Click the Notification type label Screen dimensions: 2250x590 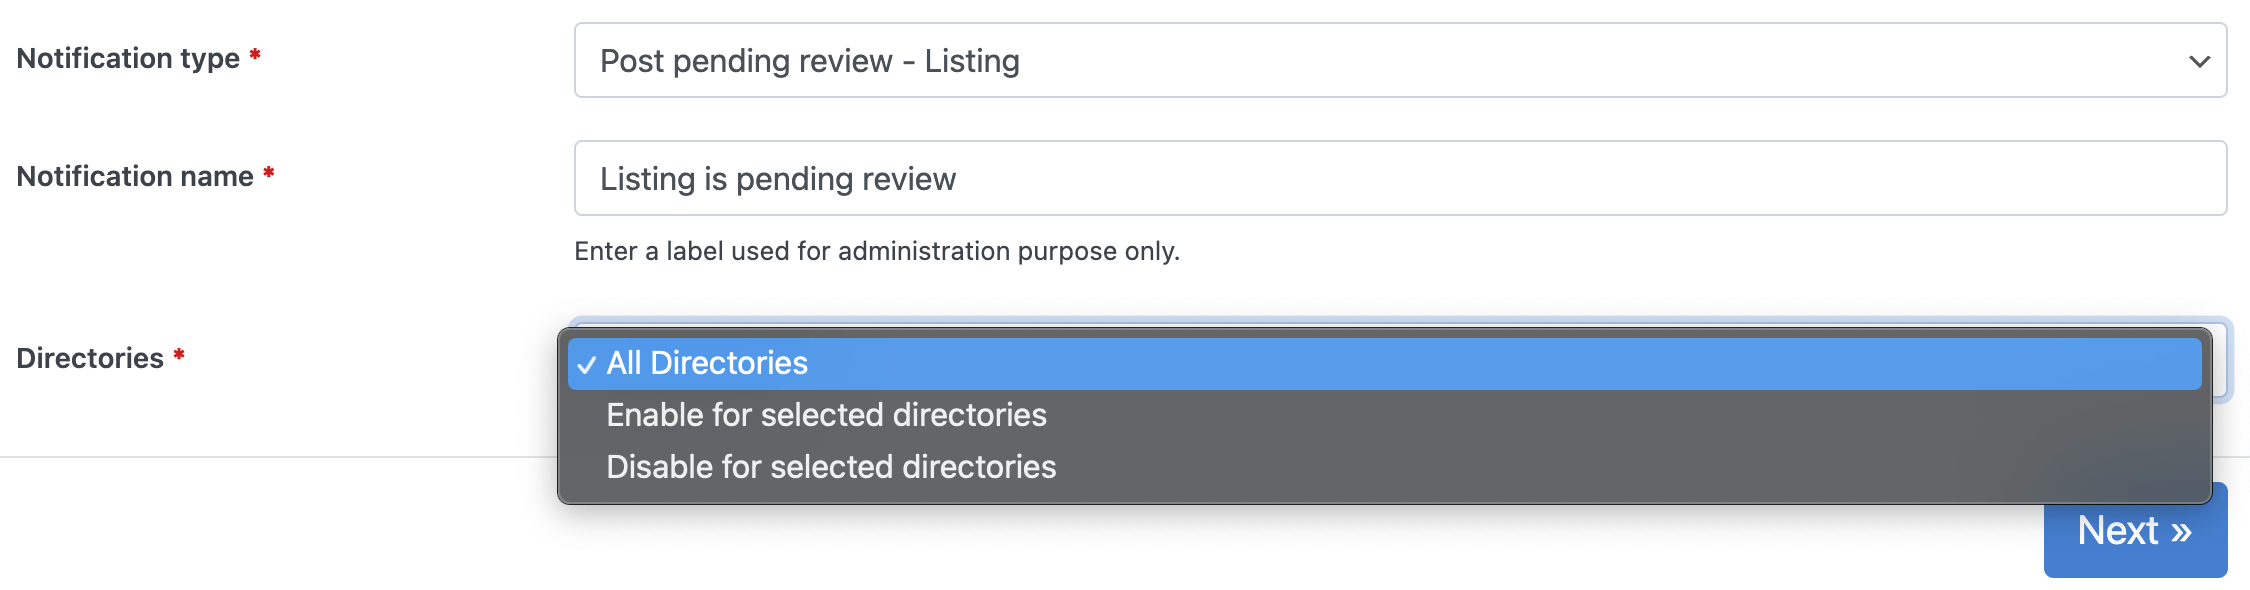click(x=128, y=58)
